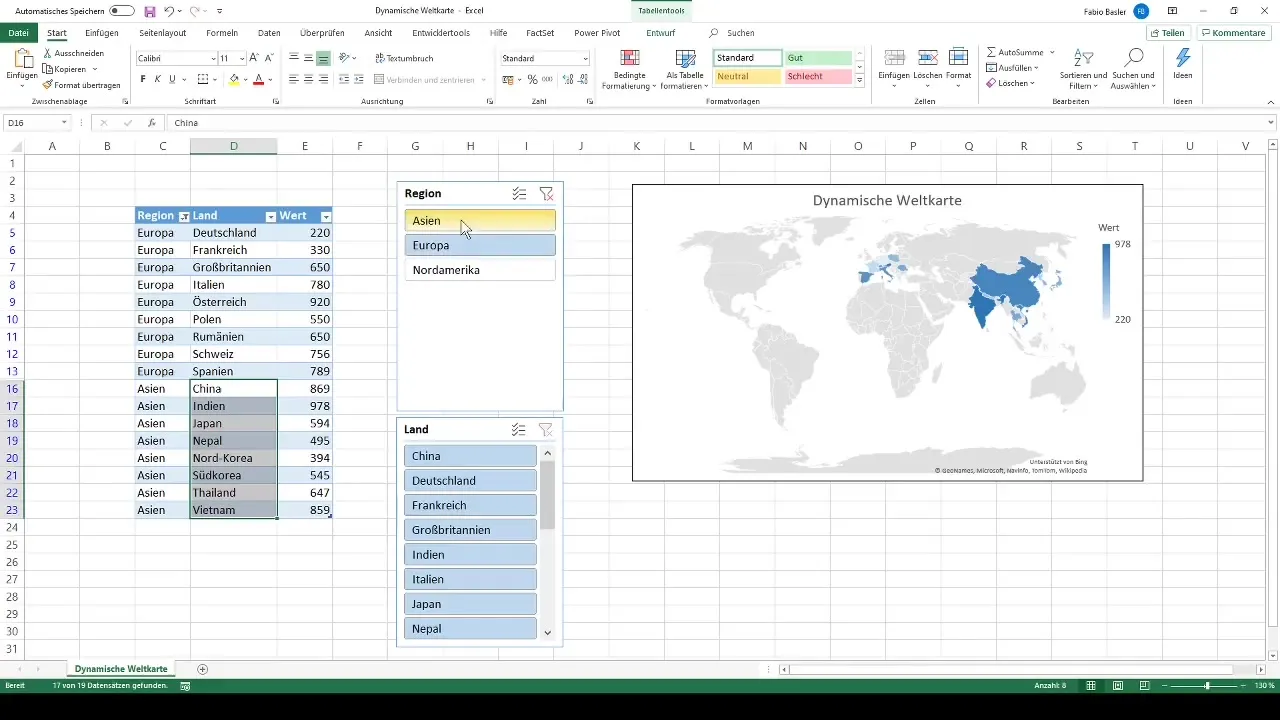Screen dimensions: 1280x720
Task: Switch to the Einfügen ribbon tab
Action: pyautogui.click(x=101, y=33)
